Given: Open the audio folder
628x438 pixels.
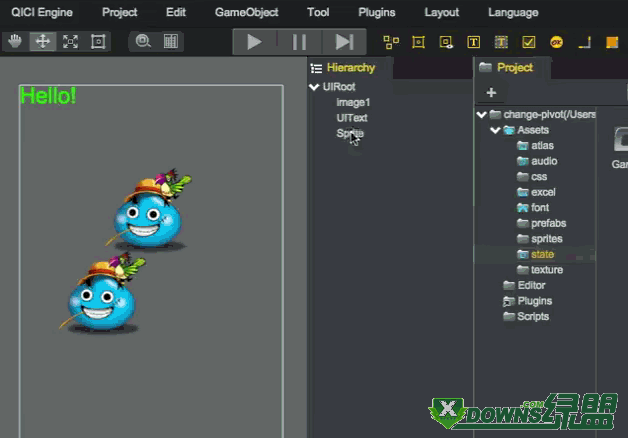Looking at the screenshot, I should 544,161.
